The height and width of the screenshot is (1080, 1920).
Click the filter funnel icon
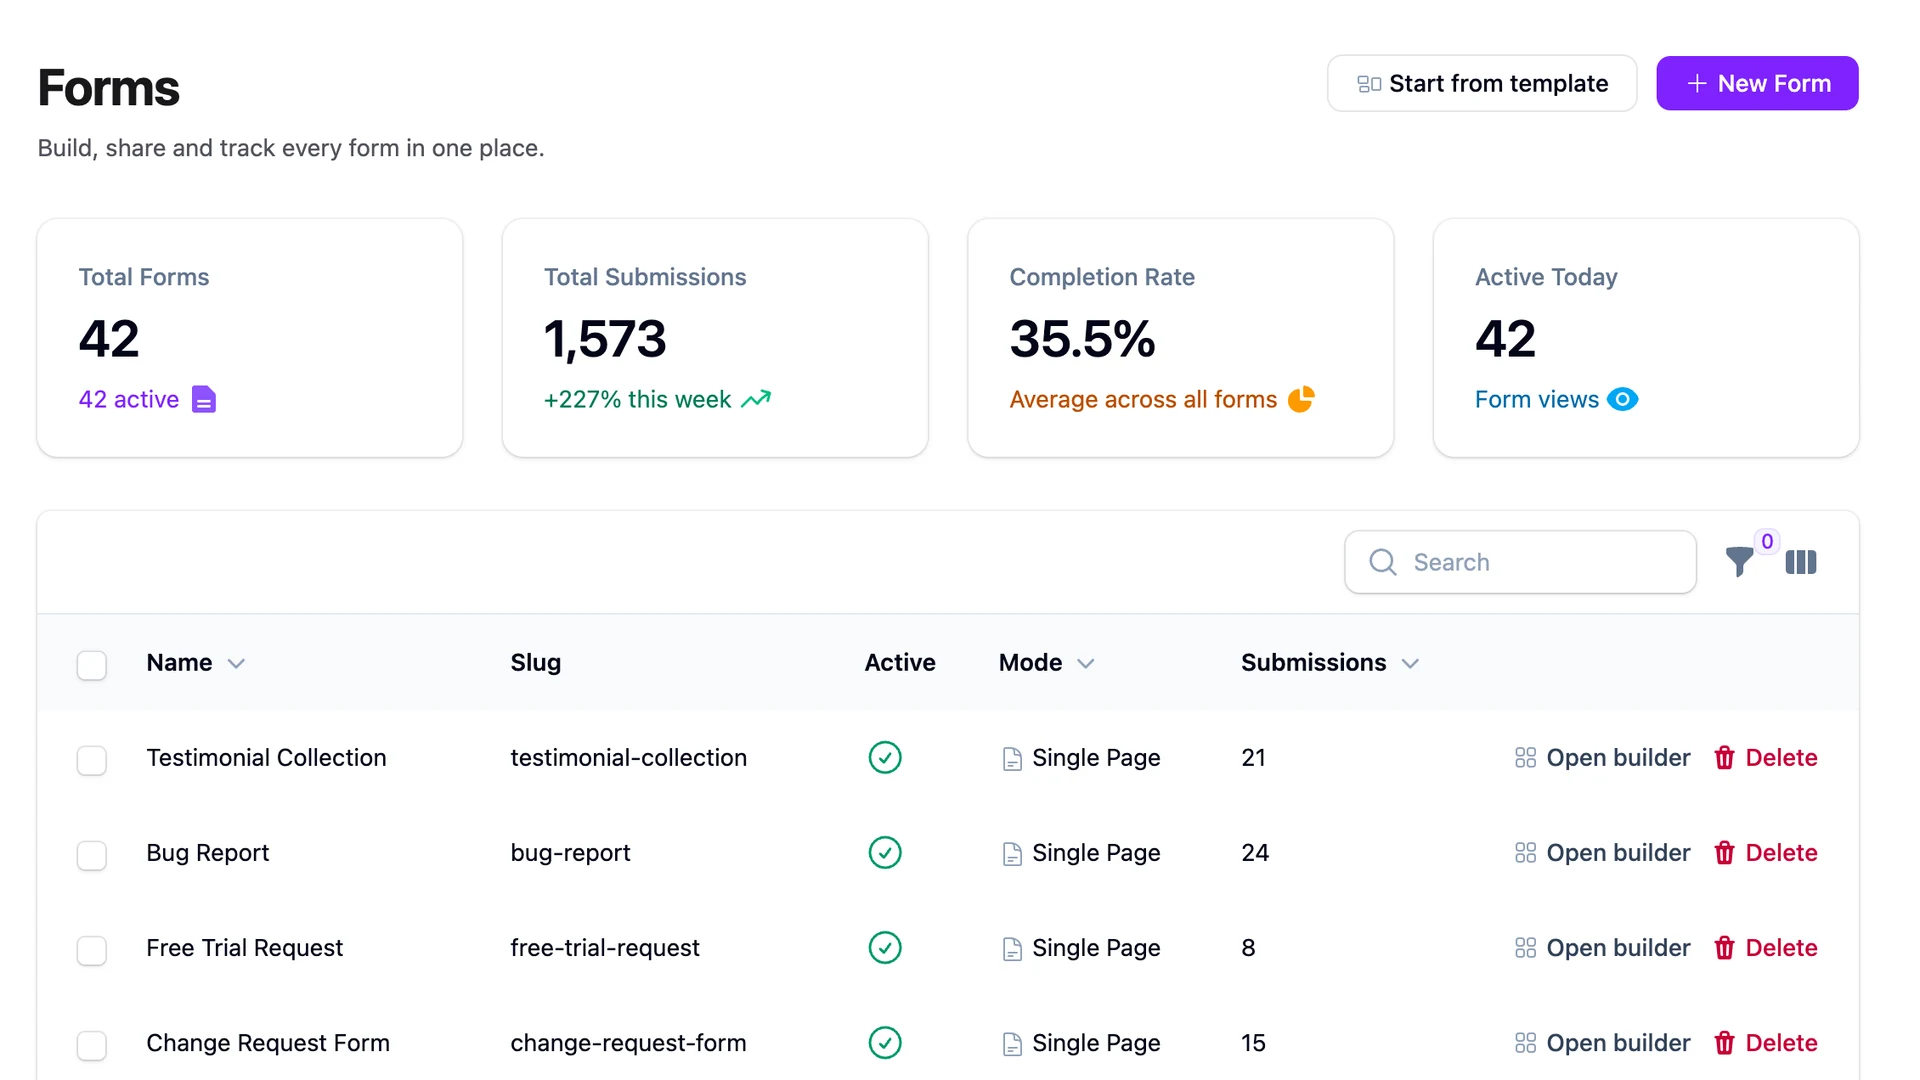point(1739,562)
